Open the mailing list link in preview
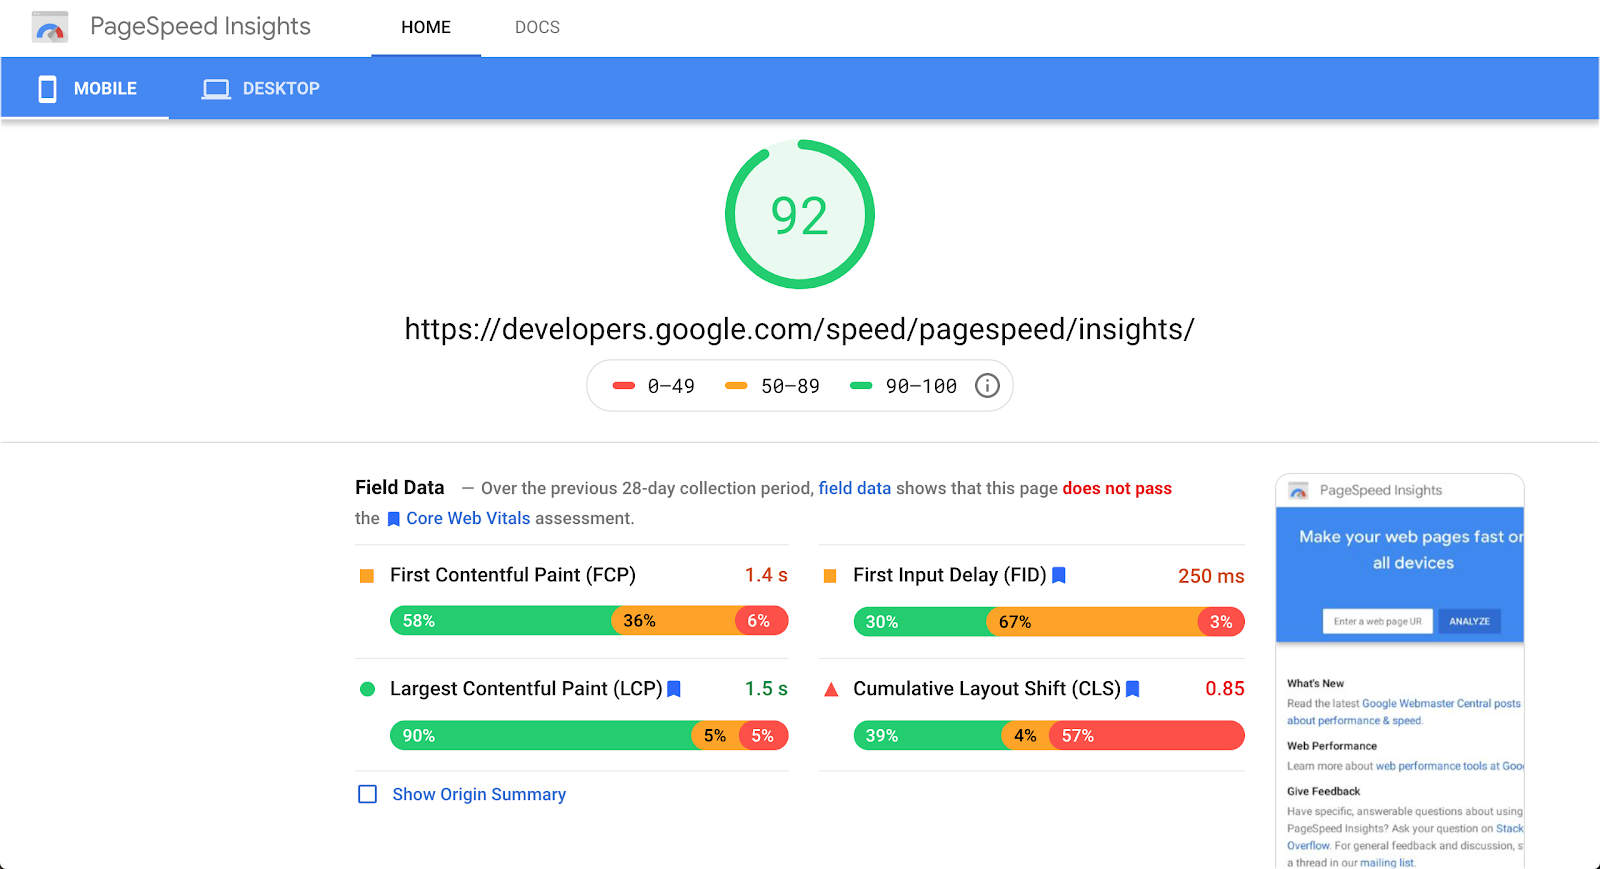 pyautogui.click(x=1387, y=862)
